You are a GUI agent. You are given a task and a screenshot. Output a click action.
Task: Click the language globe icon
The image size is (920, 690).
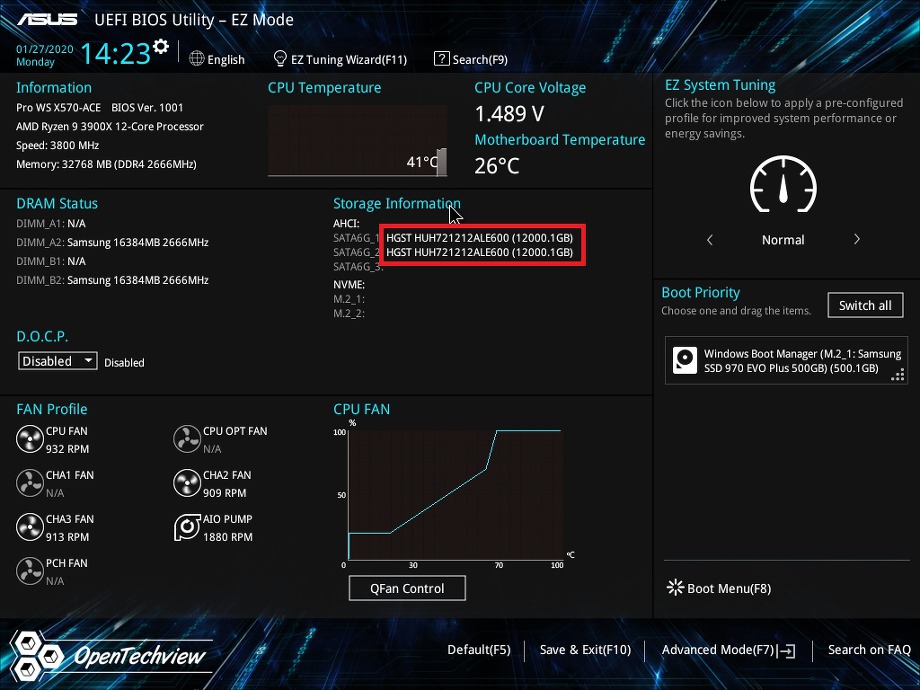click(x=197, y=59)
